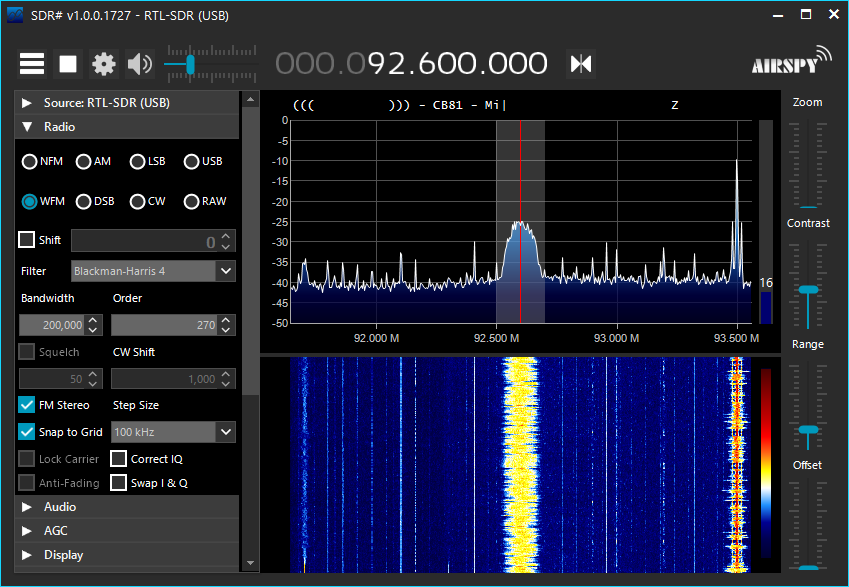Viewport: 849px width, 587px height.
Task: Select the NFM demodulation mode
Action: (30, 161)
